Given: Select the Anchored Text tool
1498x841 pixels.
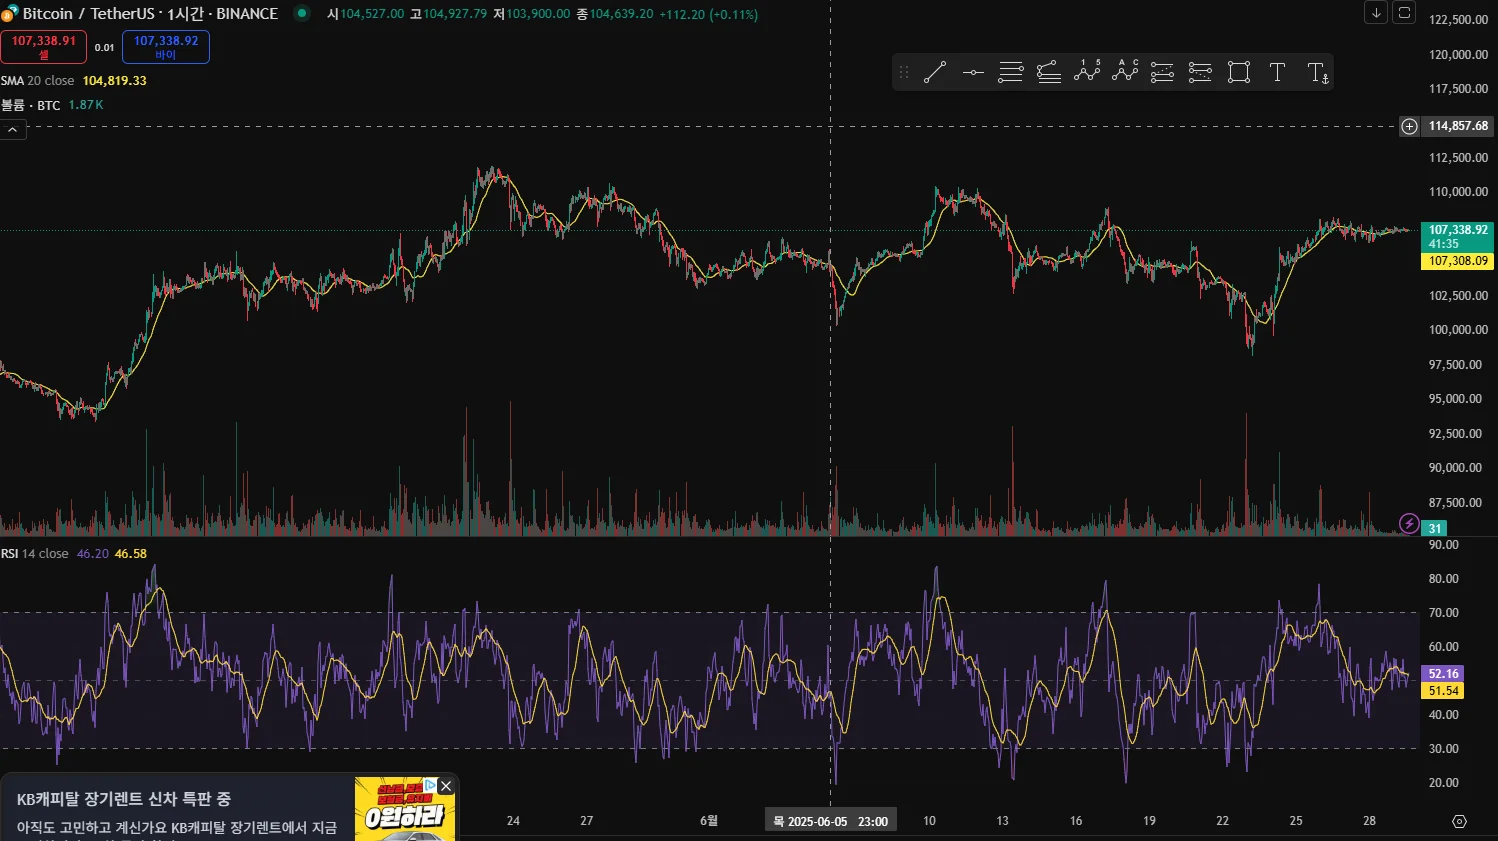Looking at the screenshot, I should pos(1317,72).
